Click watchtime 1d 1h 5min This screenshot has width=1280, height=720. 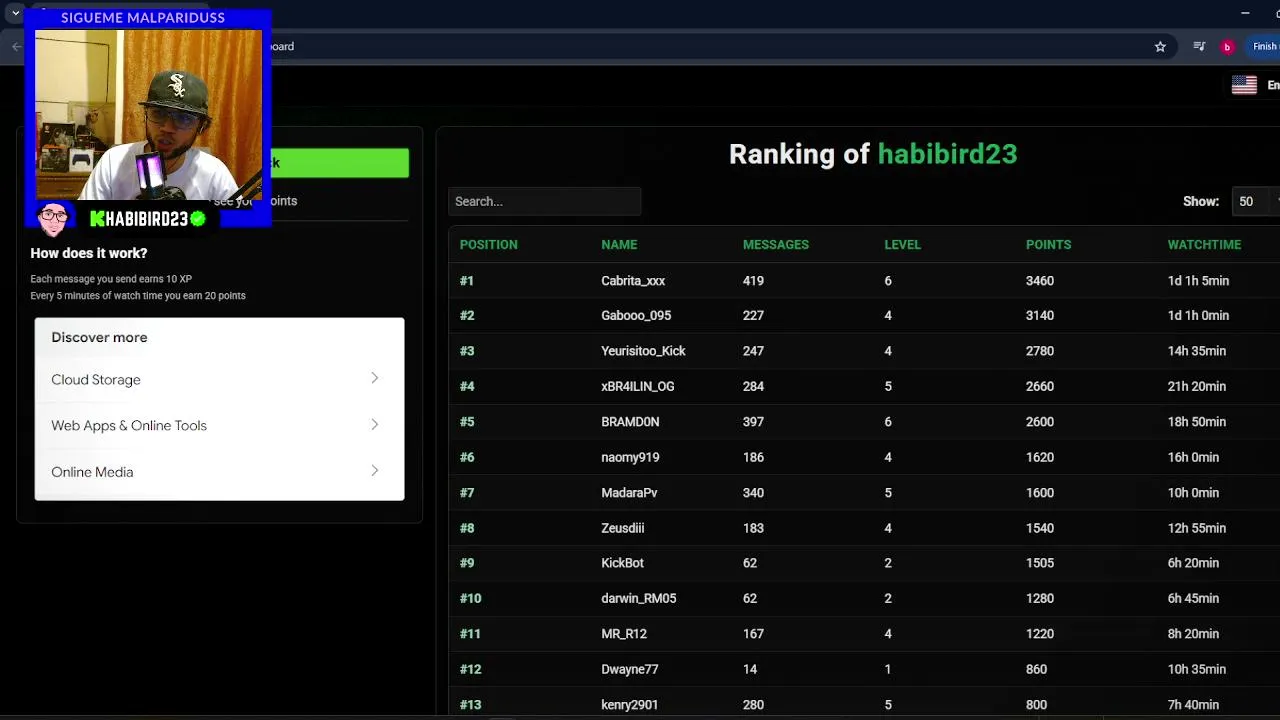pyautogui.click(x=1198, y=281)
